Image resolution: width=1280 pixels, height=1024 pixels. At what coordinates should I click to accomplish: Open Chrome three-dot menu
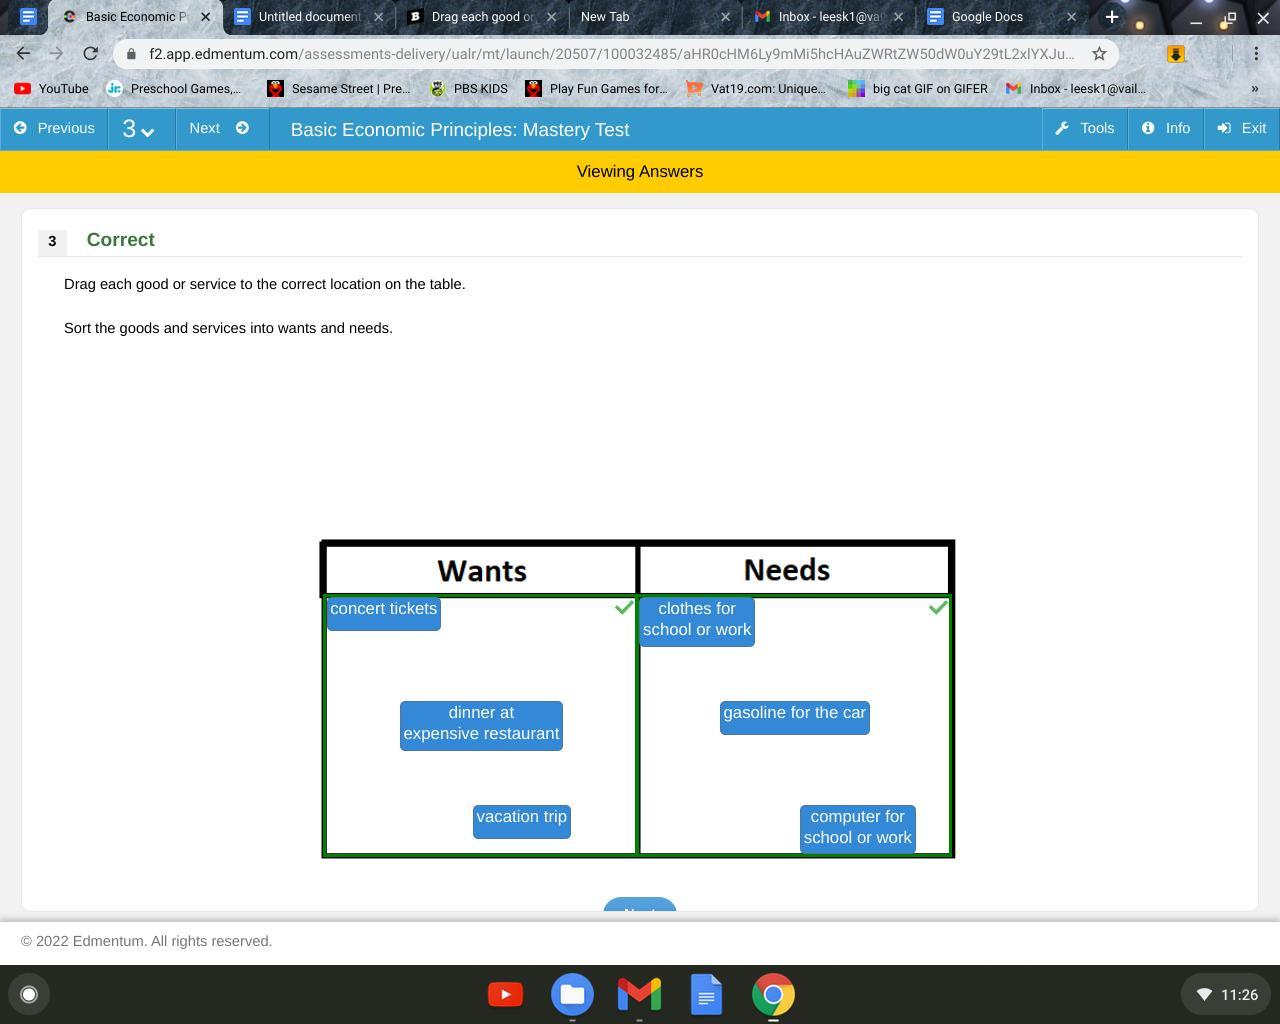1256,54
